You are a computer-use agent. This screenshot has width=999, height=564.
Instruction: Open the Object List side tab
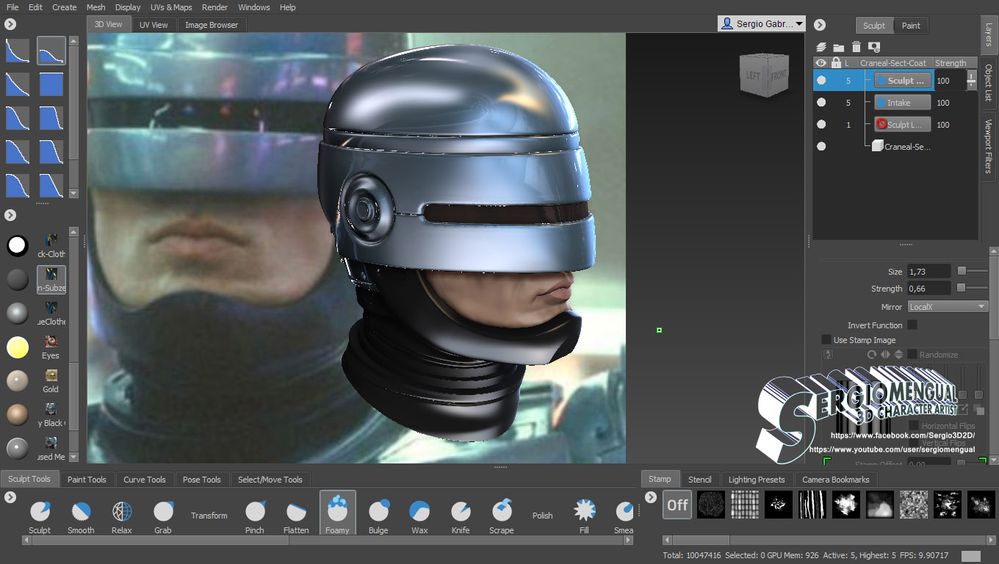[988, 83]
